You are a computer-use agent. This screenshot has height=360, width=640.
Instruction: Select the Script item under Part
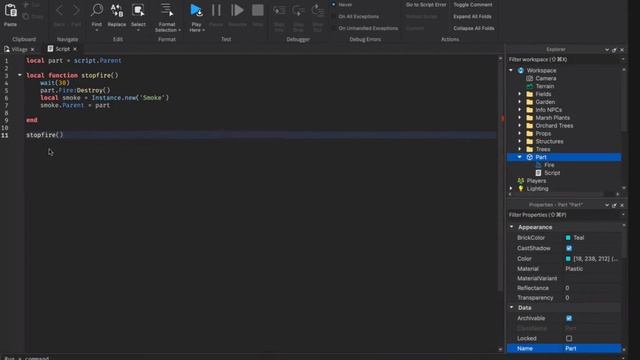pyautogui.click(x=552, y=173)
